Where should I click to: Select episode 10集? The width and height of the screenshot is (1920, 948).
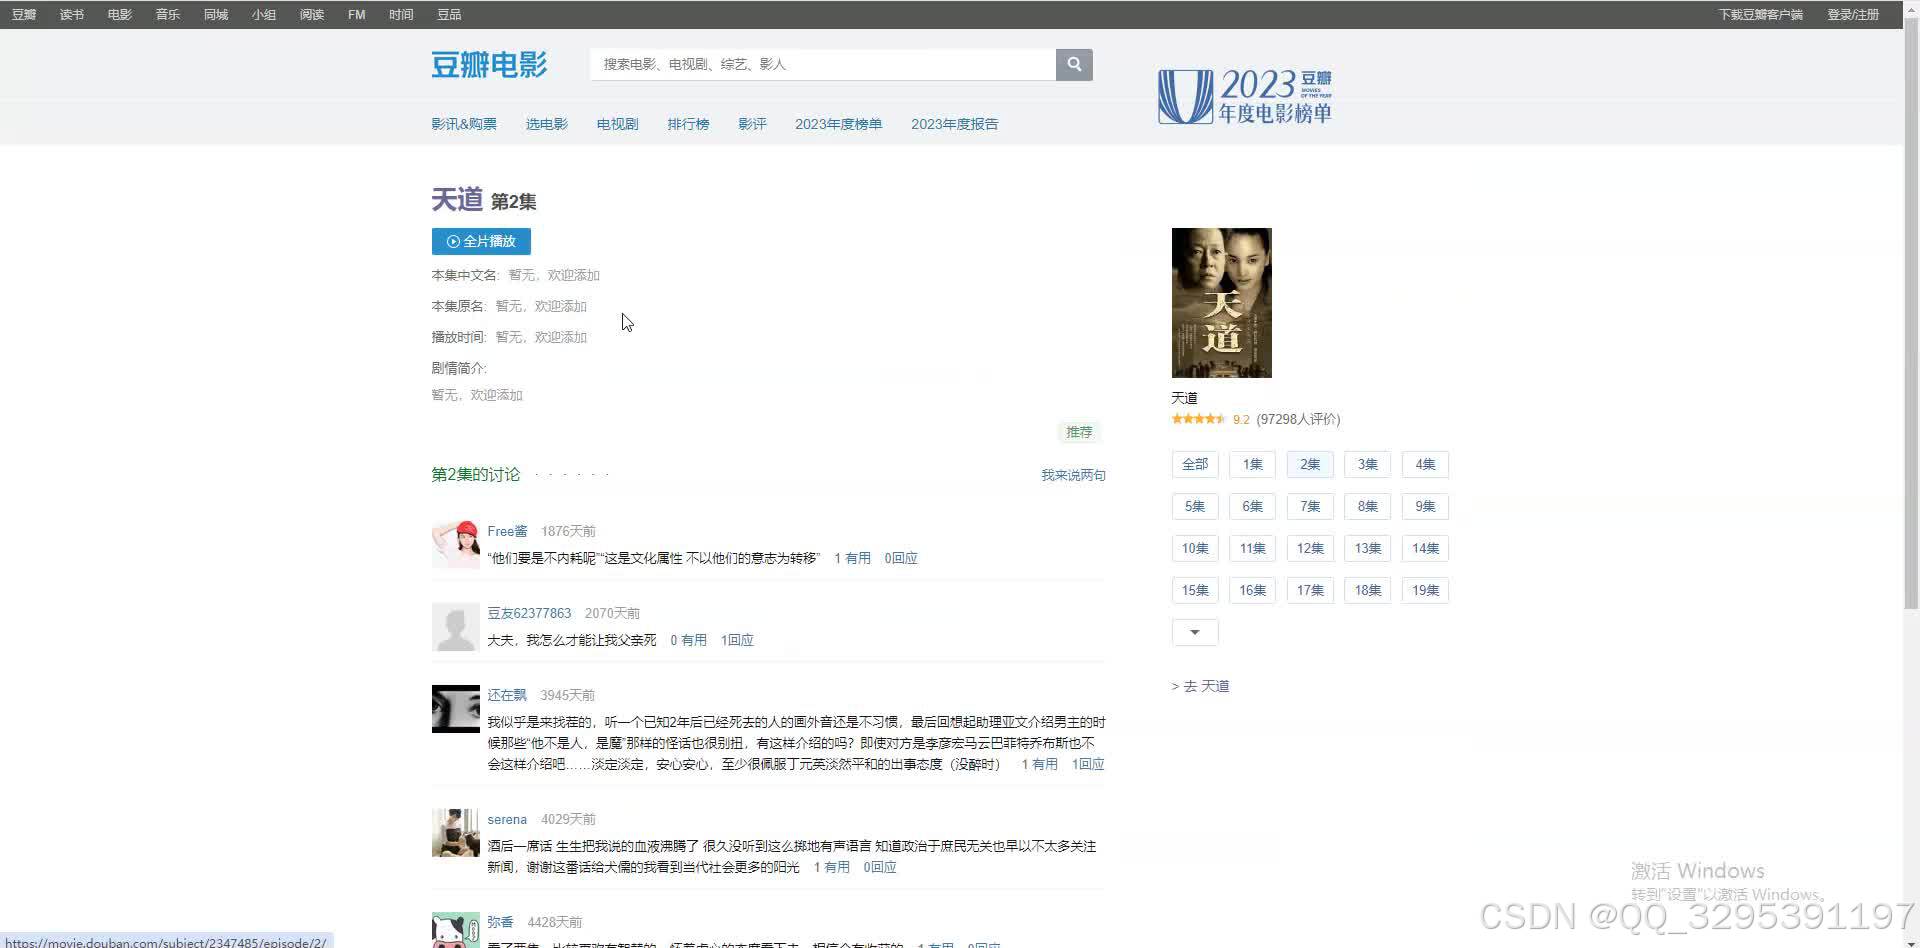[1195, 548]
